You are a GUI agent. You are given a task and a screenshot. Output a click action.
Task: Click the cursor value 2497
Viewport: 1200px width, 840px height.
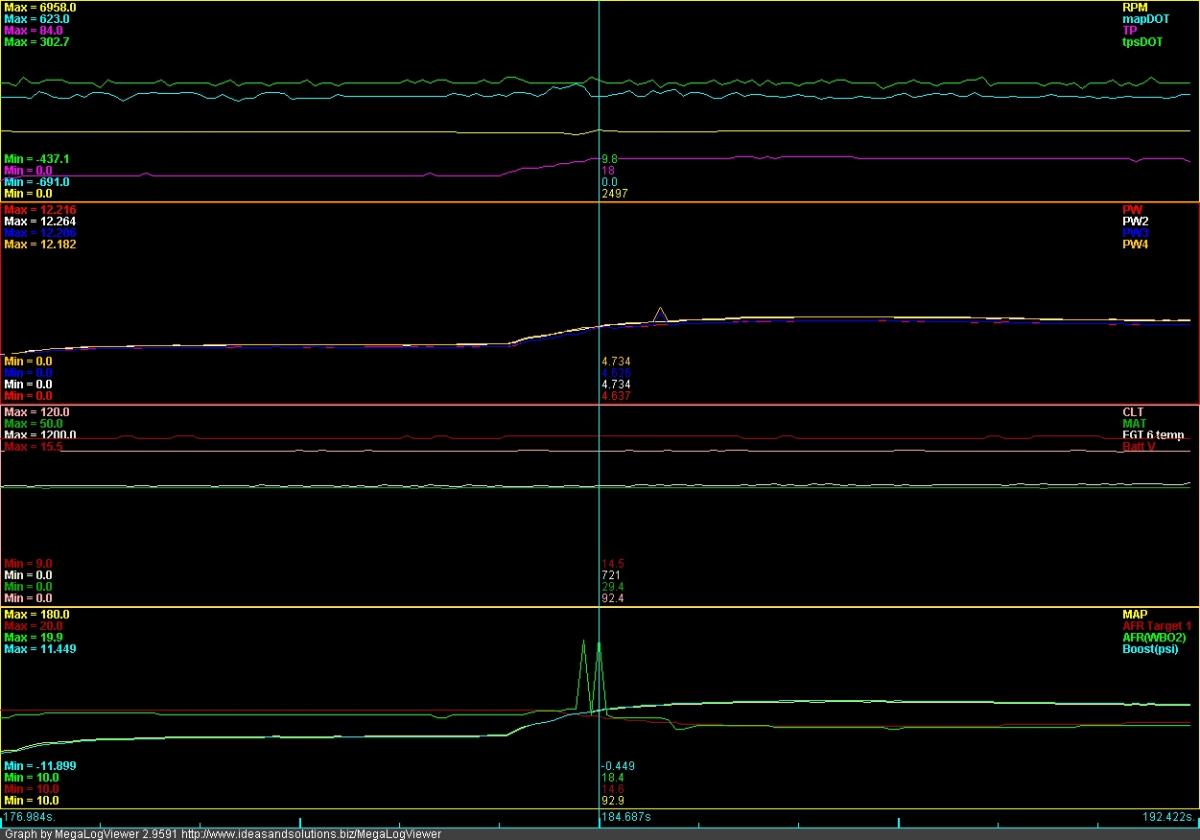click(x=614, y=194)
